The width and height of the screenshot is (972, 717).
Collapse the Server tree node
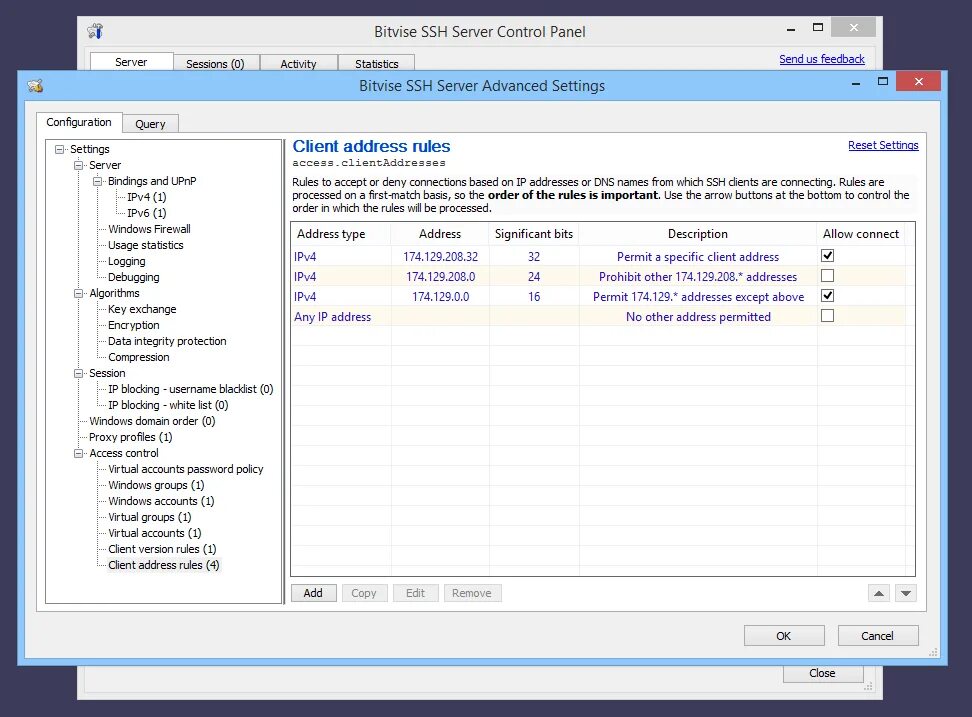pos(79,165)
